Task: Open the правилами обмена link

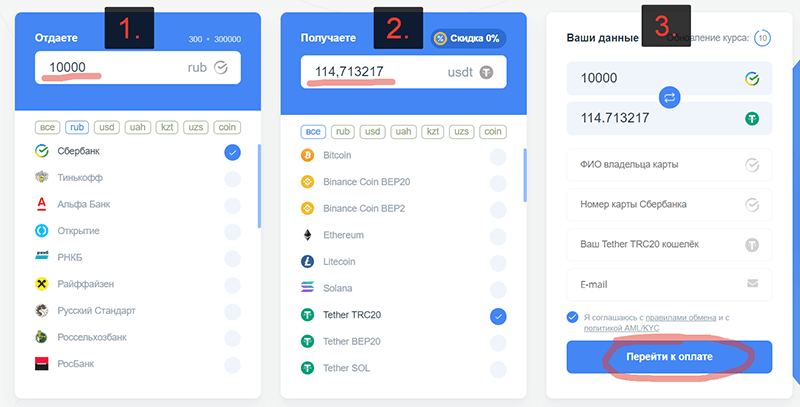Action: 681,317
